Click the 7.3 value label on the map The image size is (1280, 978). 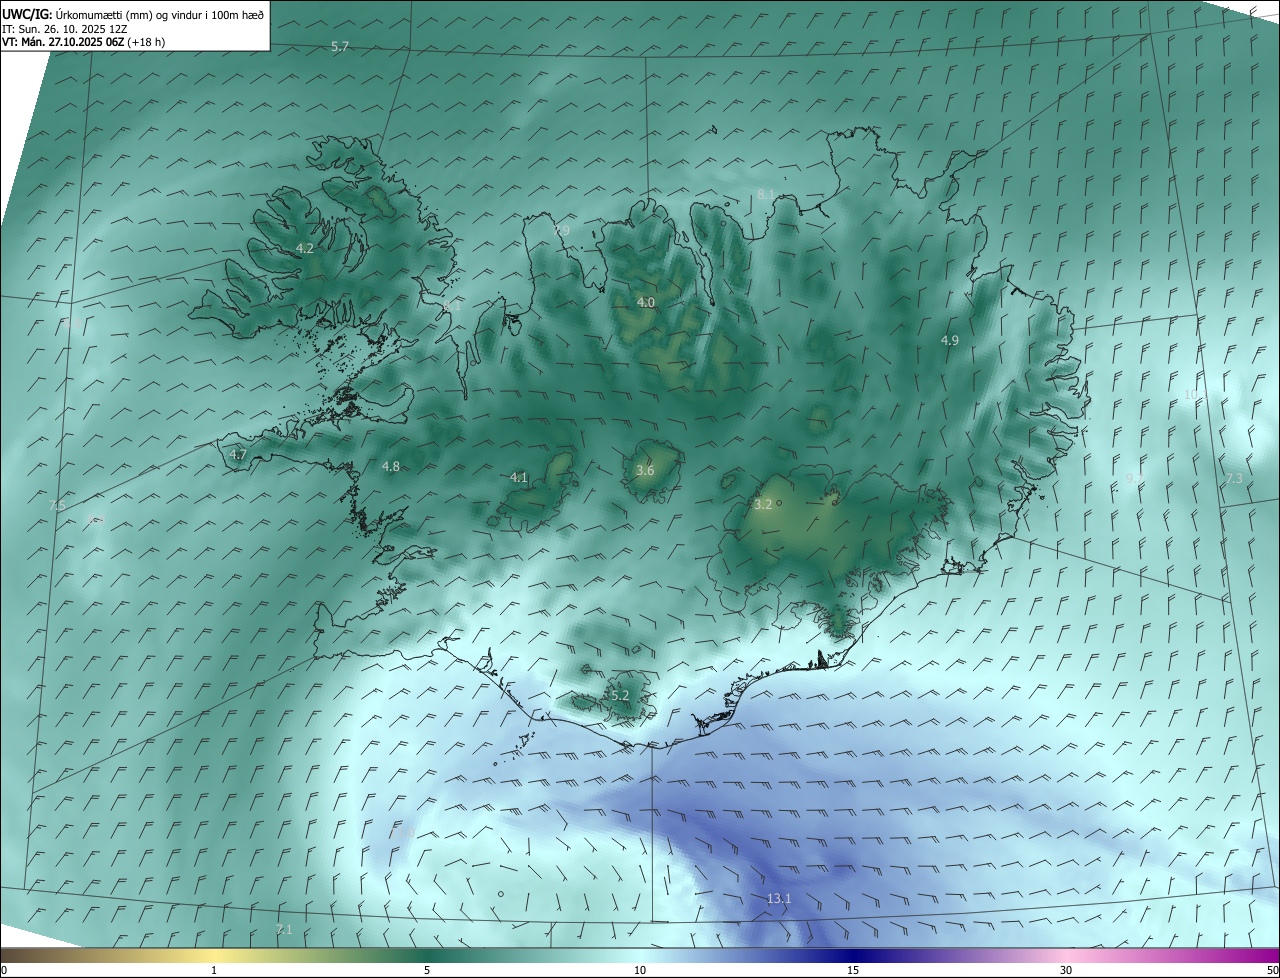pos(1234,479)
